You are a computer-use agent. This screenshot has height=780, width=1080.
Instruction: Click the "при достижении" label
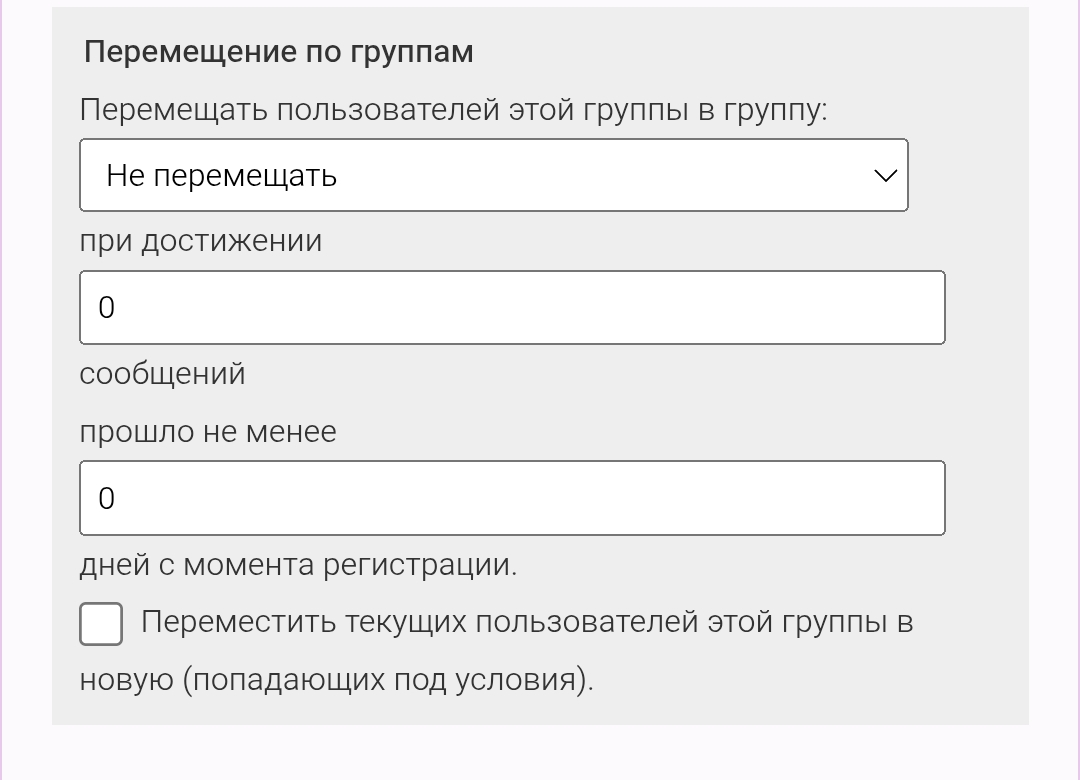200,240
